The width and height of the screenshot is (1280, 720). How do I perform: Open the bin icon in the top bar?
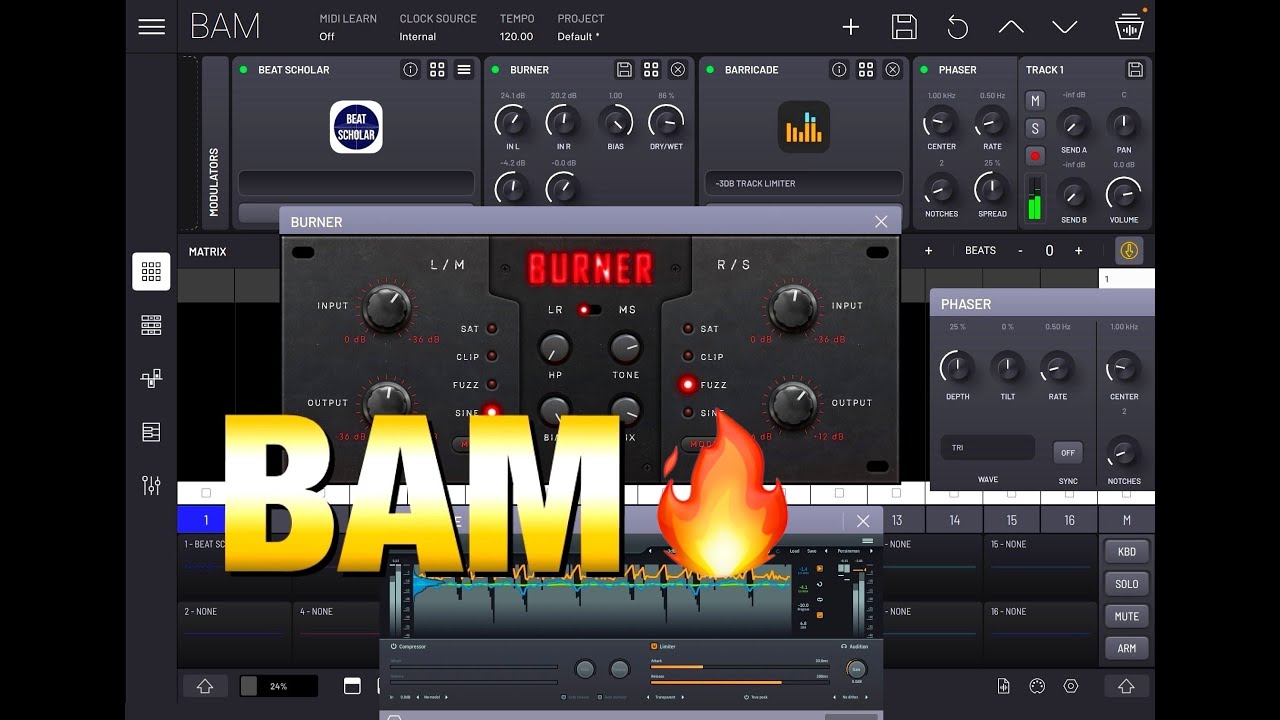(1129, 27)
